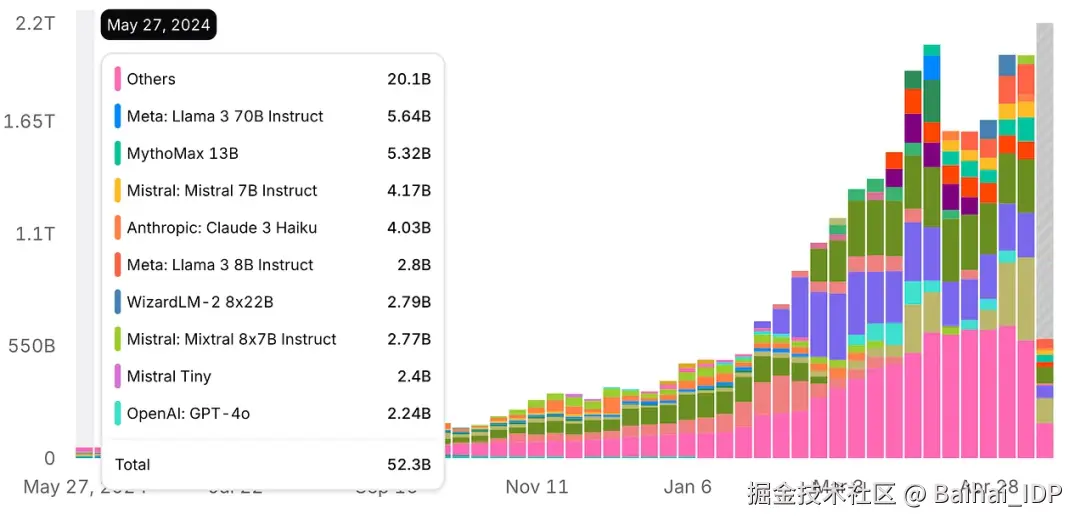Screen dimensions: 1080x525
Task: Click the Total 52.3B row
Action: click(273, 465)
